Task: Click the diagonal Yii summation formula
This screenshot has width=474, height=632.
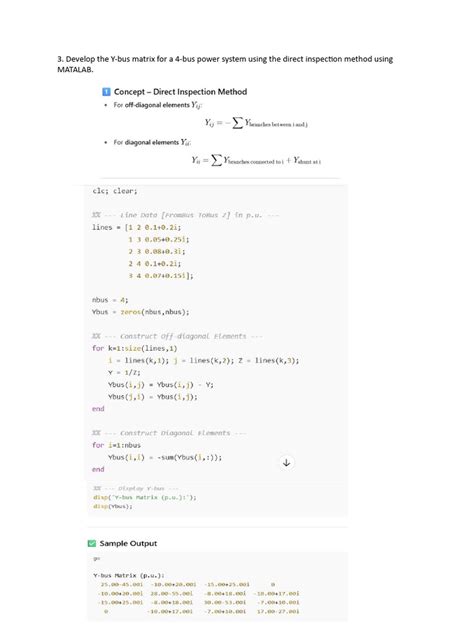Action: tap(256, 160)
